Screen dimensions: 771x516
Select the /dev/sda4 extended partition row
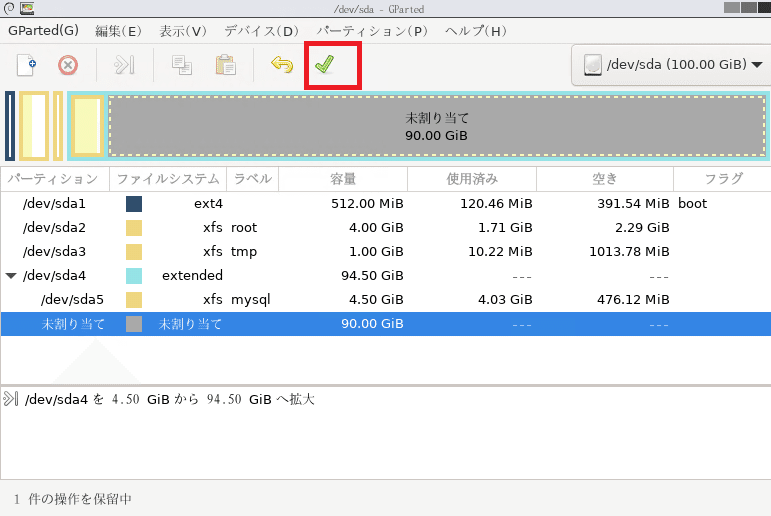tap(386, 275)
